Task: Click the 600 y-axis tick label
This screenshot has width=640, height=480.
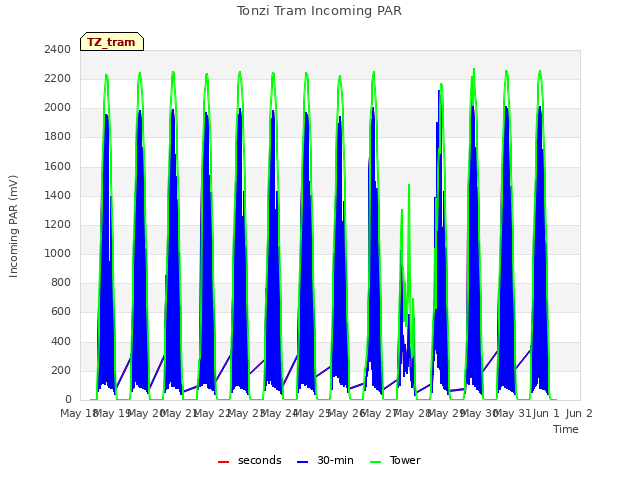Action: pyautogui.click(x=61, y=312)
